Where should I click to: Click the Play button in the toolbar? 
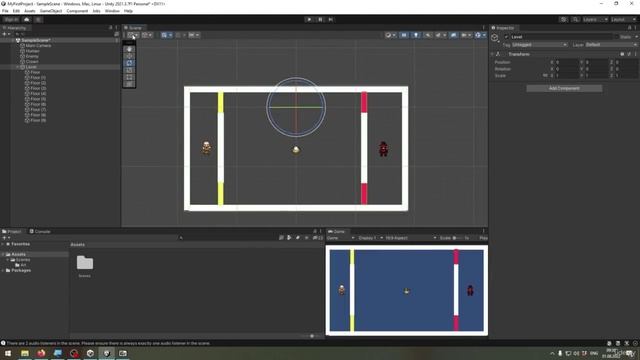tap(309, 19)
